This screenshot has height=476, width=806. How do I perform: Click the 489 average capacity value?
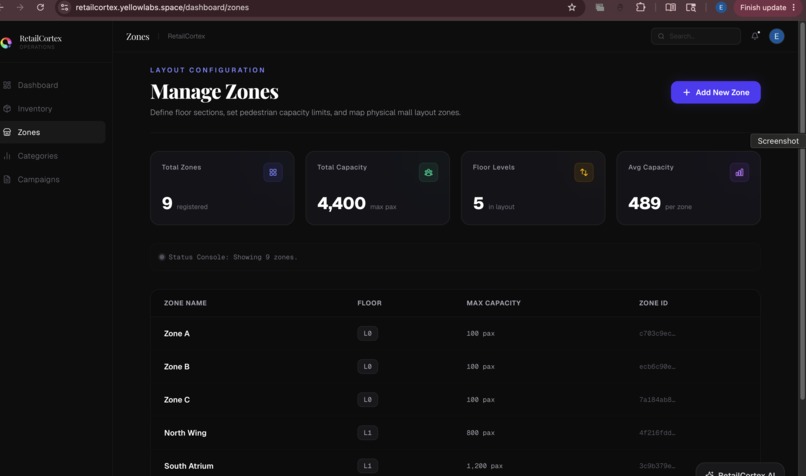(x=644, y=203)
